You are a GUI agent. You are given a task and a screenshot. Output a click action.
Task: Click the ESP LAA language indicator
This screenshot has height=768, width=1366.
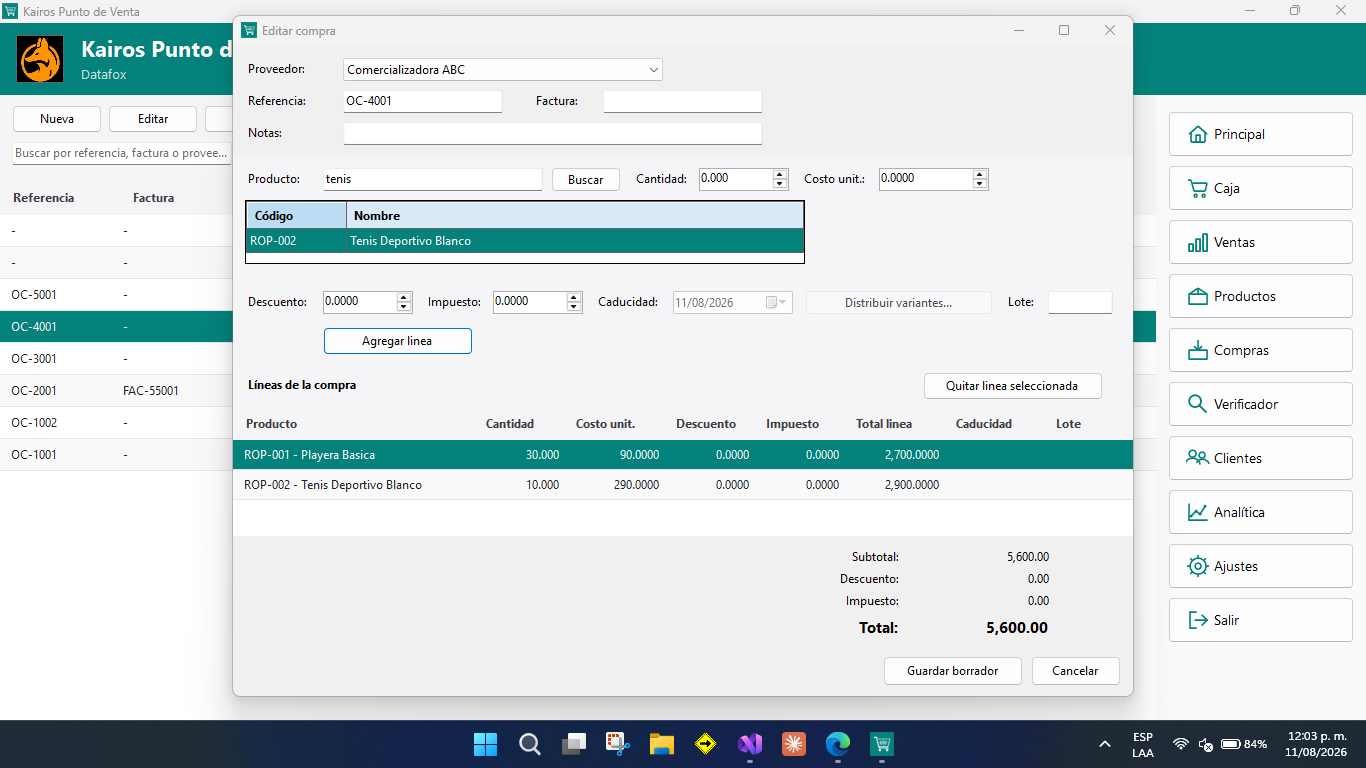(1143, 744)
